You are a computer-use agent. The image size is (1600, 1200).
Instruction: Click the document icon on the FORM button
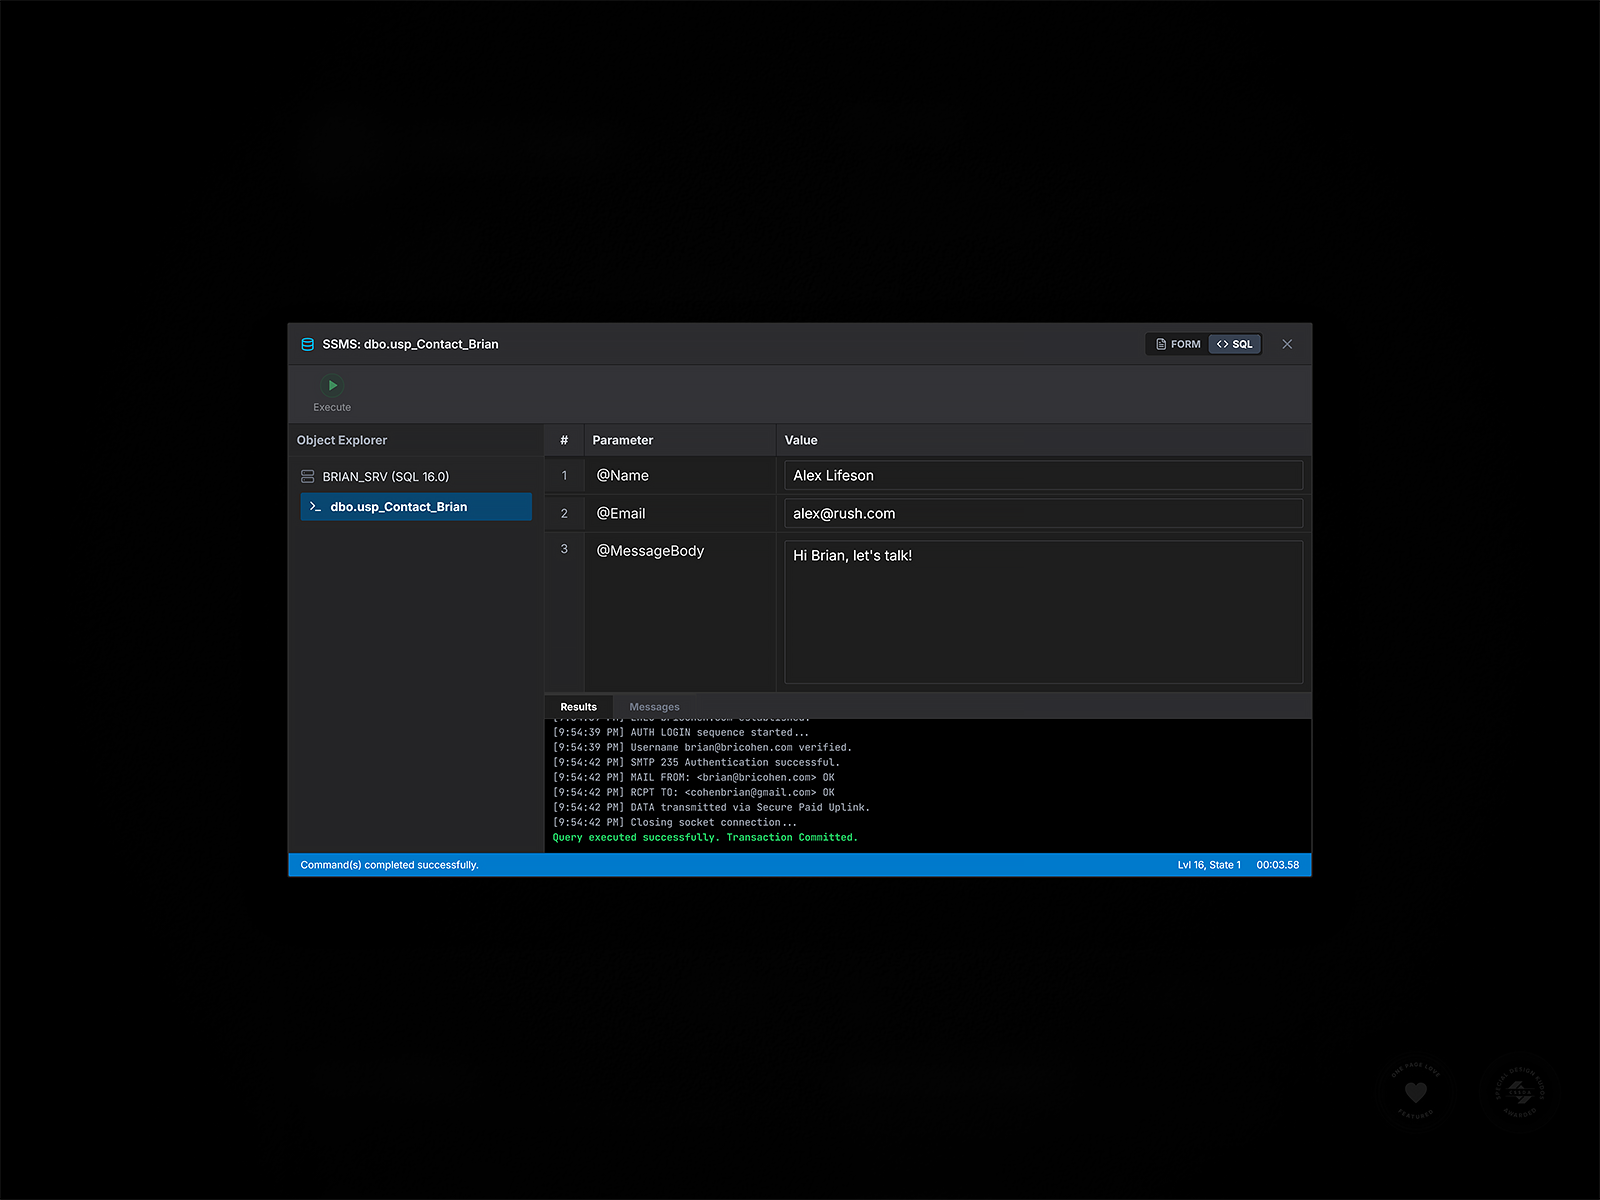pos(1161,343)
